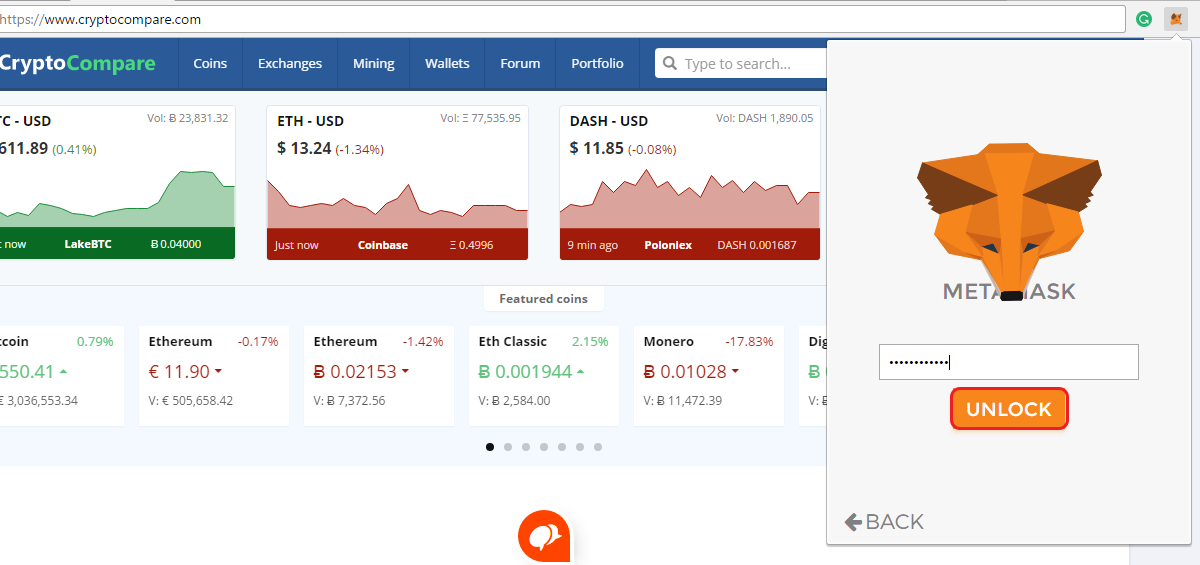This screenshot has height=565, width=1200.
Task: Select the first carousel page dot
Action: (x=490, y=447)
